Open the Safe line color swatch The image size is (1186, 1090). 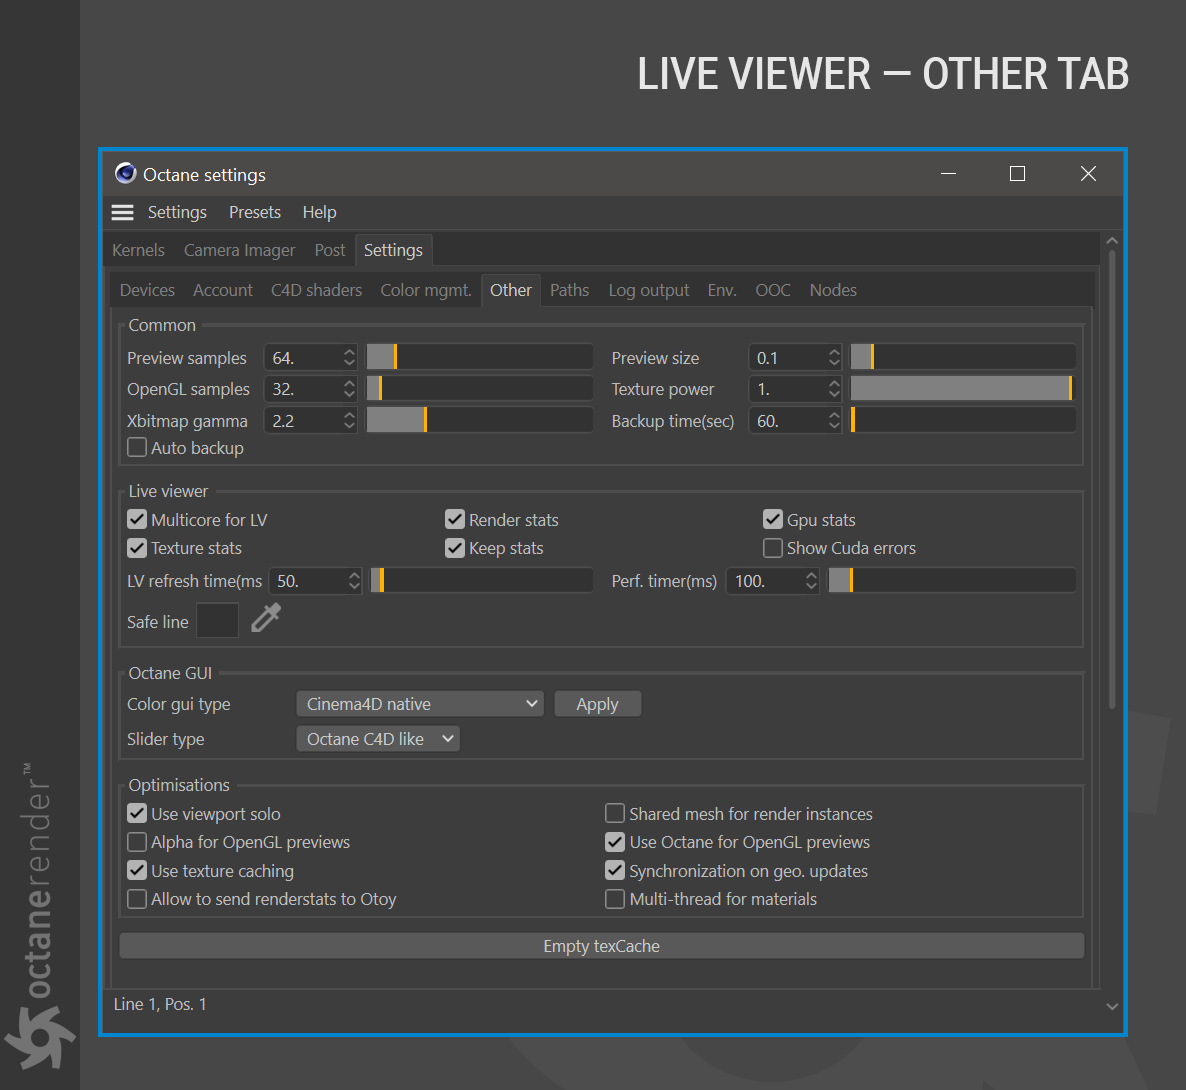[218, 620]
